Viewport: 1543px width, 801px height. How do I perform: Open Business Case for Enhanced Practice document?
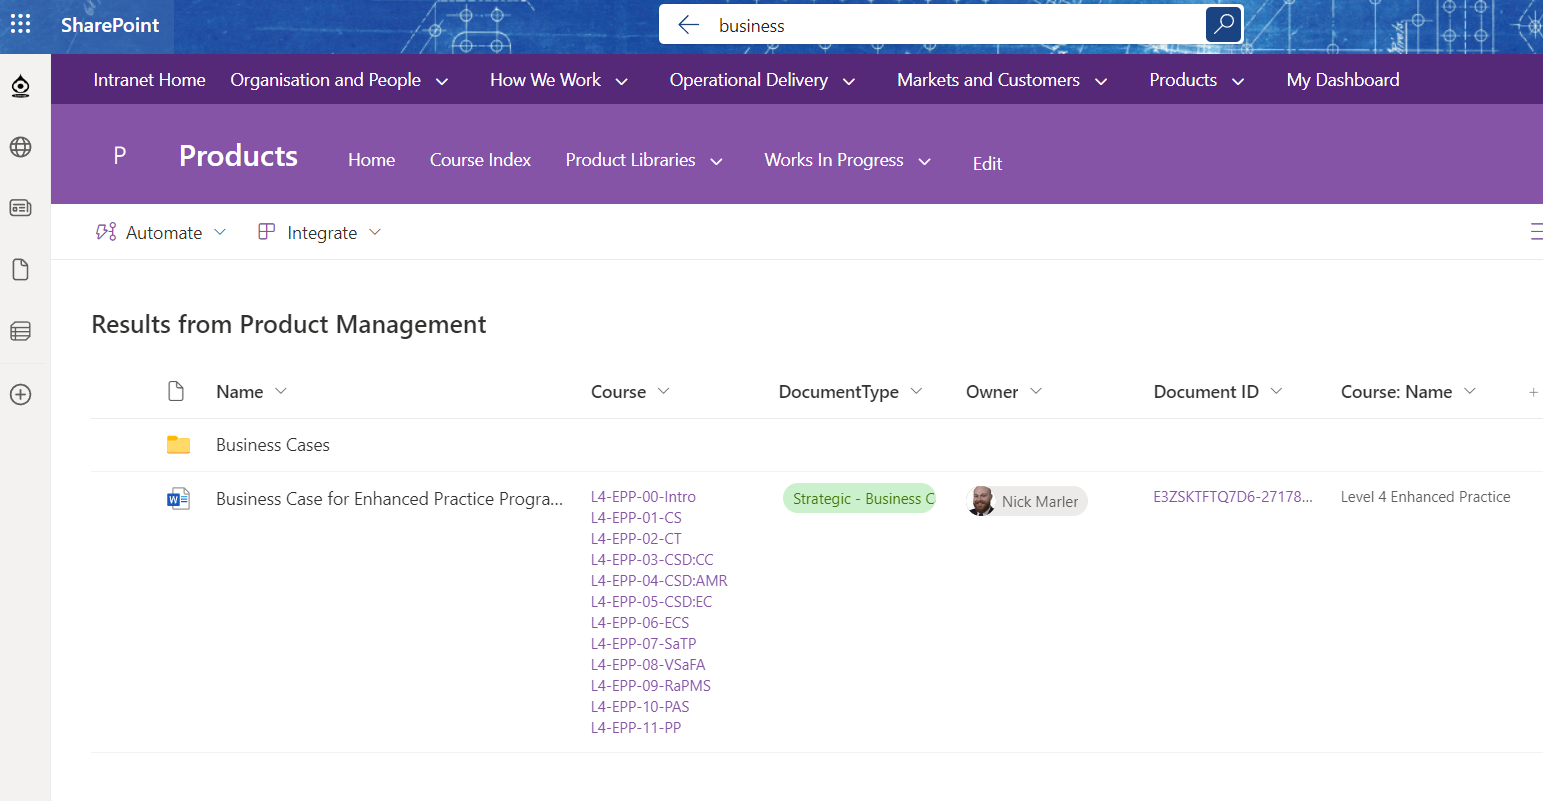[x=389, y=499]
